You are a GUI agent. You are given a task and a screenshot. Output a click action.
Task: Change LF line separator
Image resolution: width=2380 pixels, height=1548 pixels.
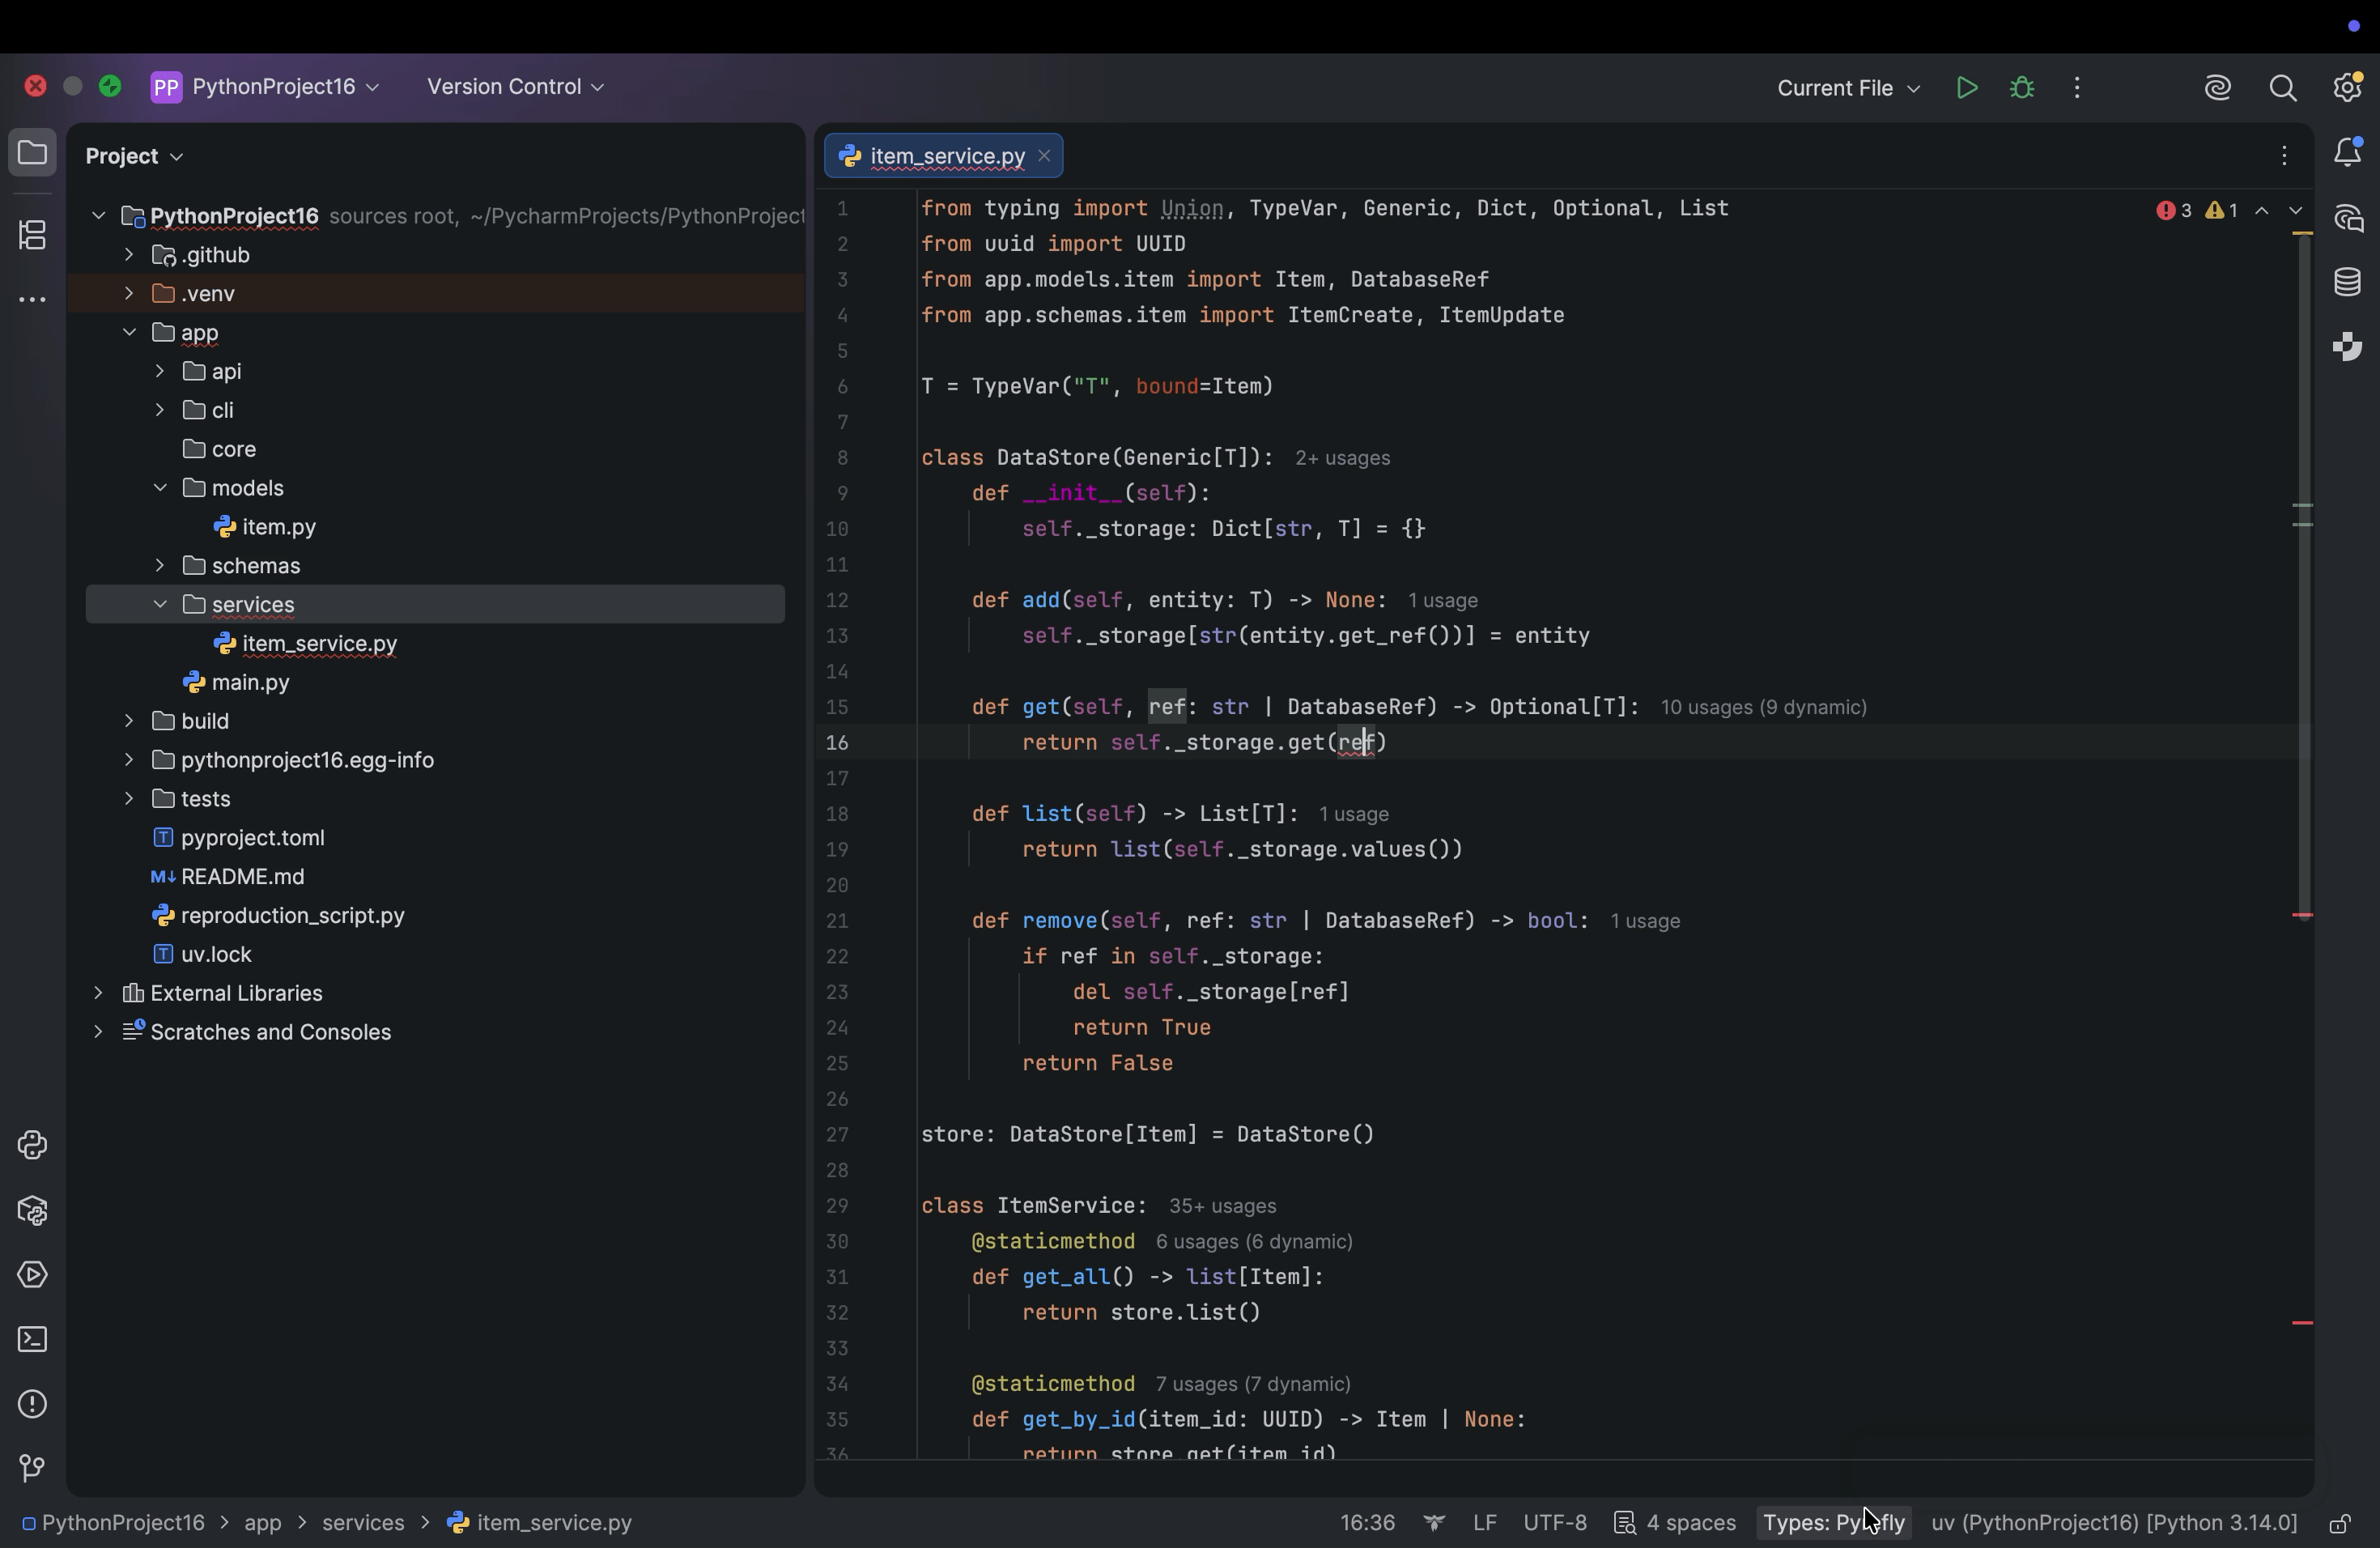click(1484, 1523)
